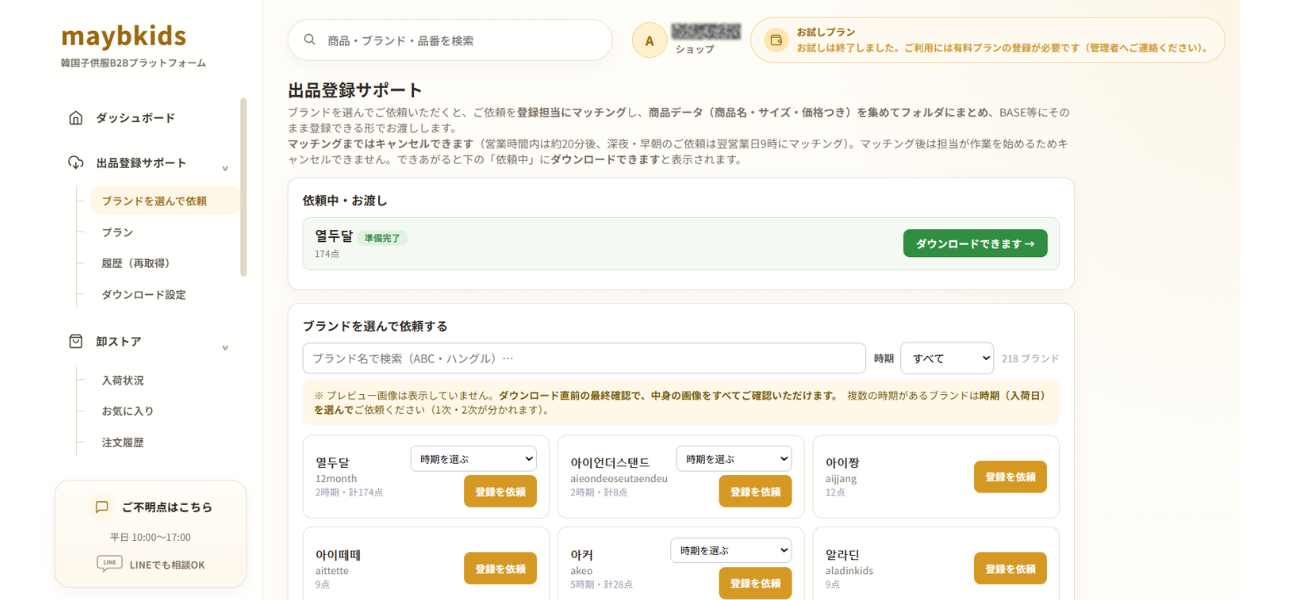This screenshot has width=1300, height=600.
Task: Click the お試しプラン wallet icon
Action: [775, 40]
